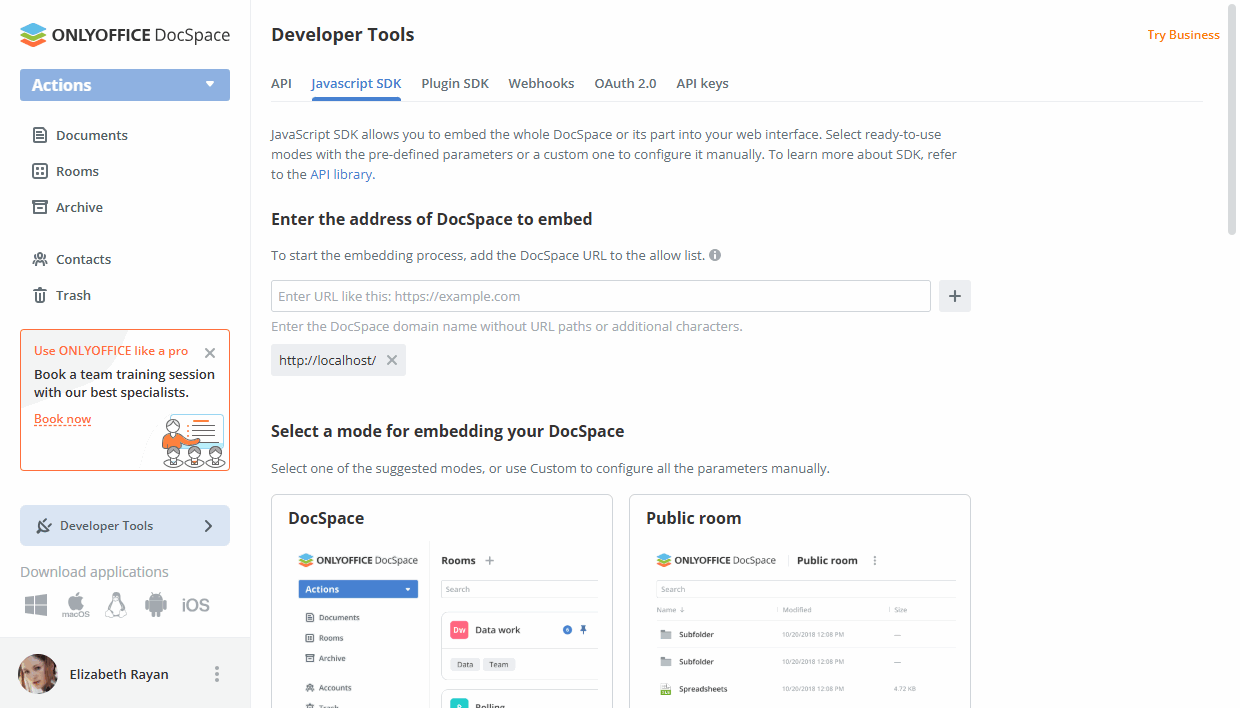The height and width of the screenshot is (708, 1240).
Task: Focus the DocSpace URL input field
Action: pos(601,296)
